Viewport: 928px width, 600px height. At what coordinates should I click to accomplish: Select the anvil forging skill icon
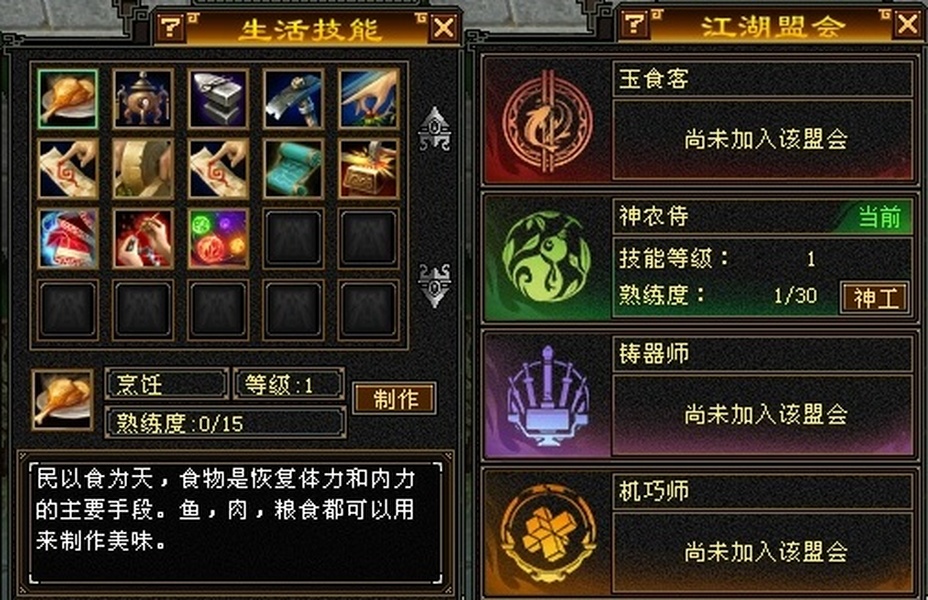click(x=218, y=99)
